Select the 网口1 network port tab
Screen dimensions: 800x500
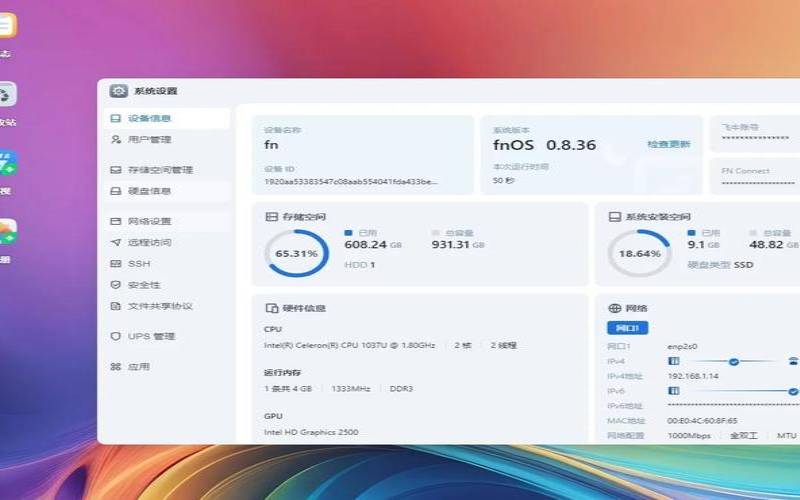(x=628, y=328)
